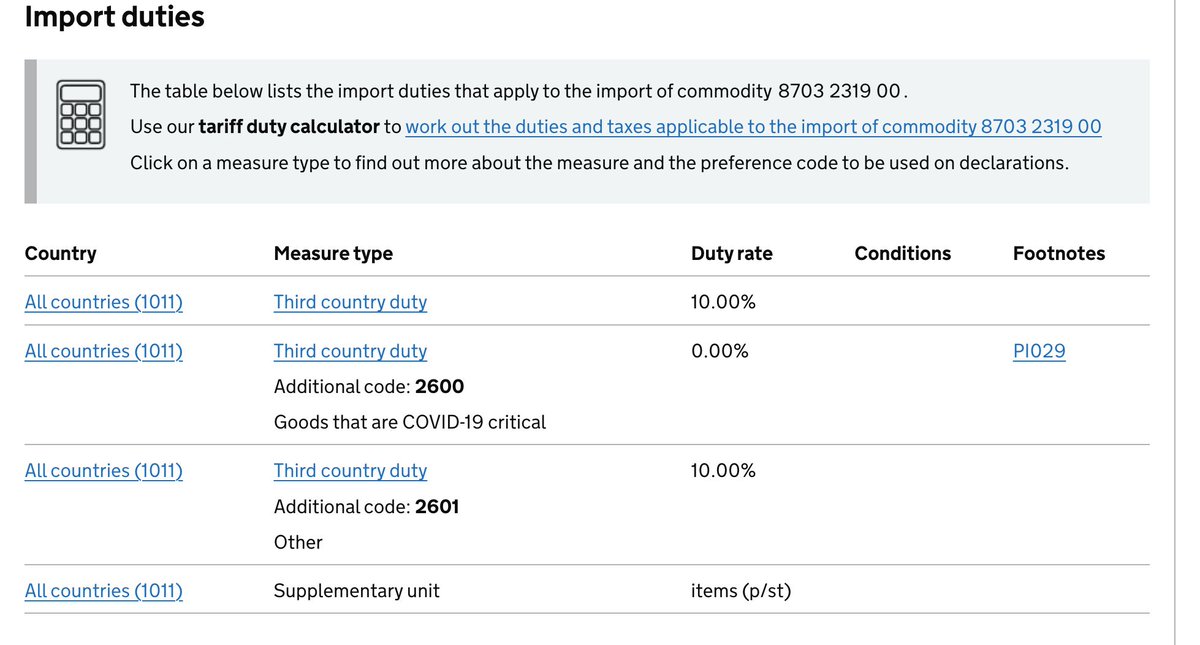The image size is (1200, 645).
Task: Select Third country duty above Additional code 2600
Action: pyautogui.click(x=350, y=351)
